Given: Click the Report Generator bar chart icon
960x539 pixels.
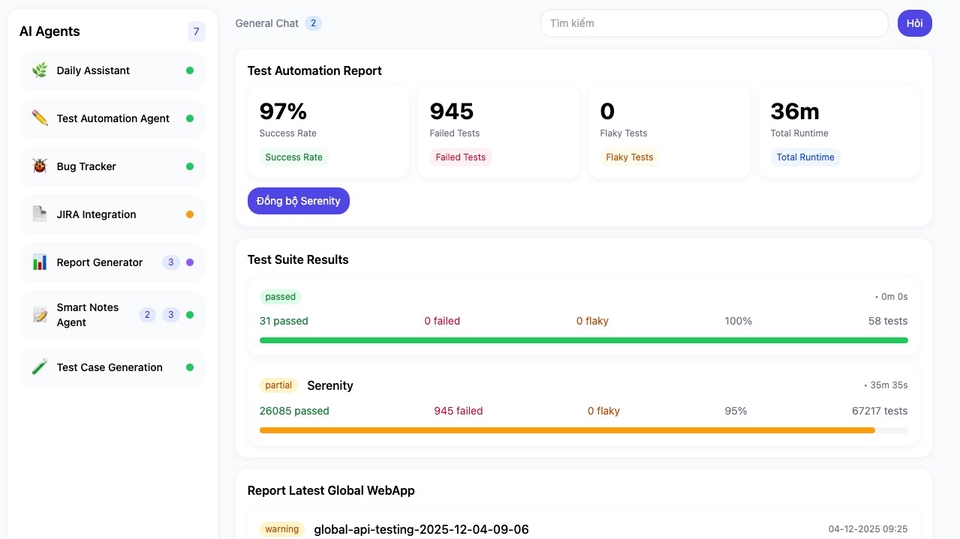Looking at the screenshot, I should pyautogui.click(x=40, y=263).
